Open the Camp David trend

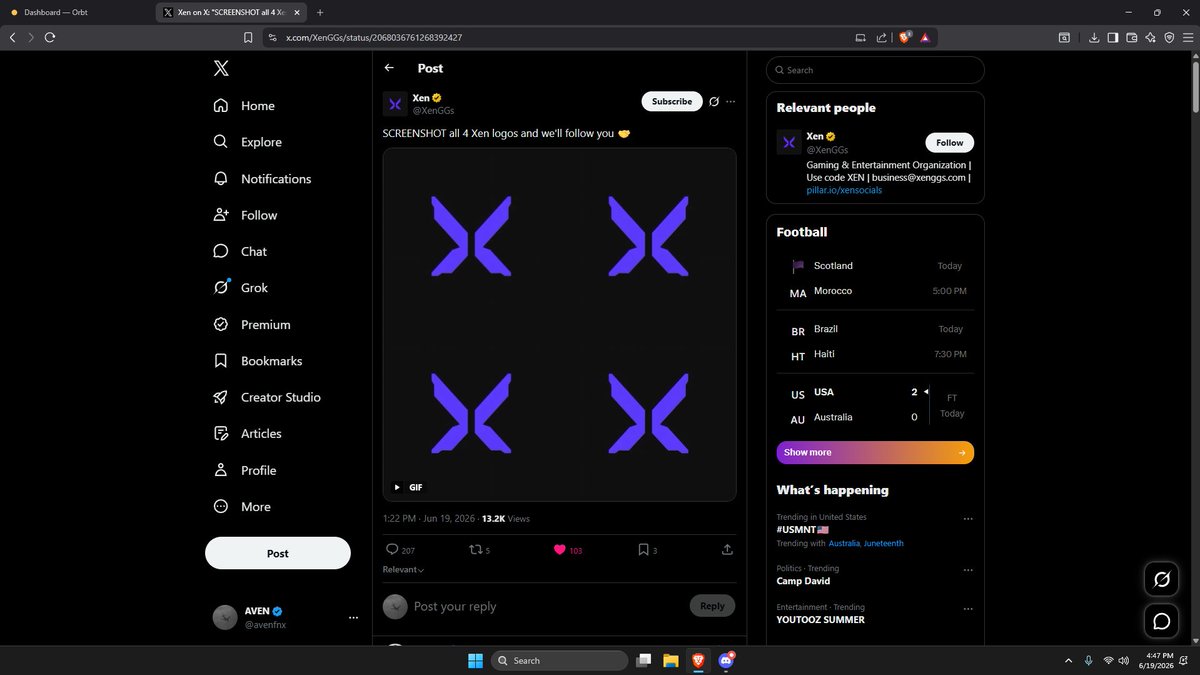point(803,581)
